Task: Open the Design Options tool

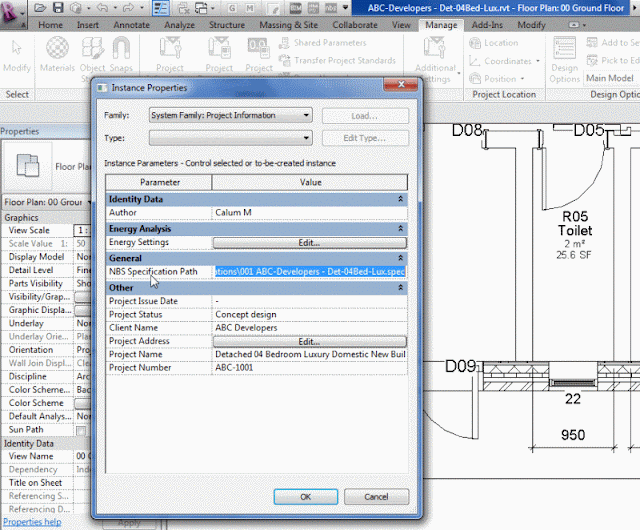Action: tap(564, 60)
